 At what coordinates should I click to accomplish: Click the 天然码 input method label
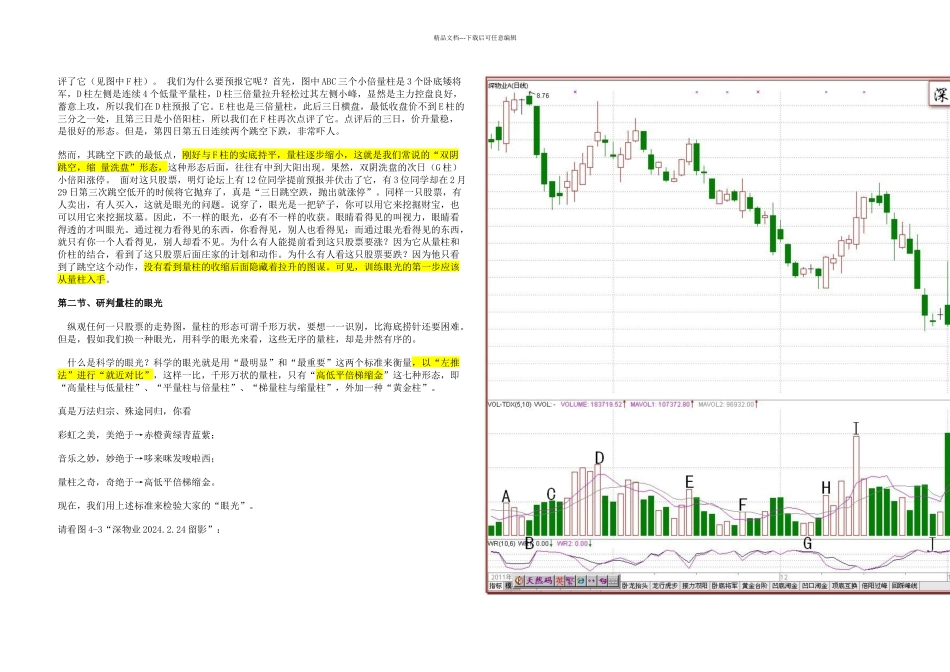pos(540,581)
